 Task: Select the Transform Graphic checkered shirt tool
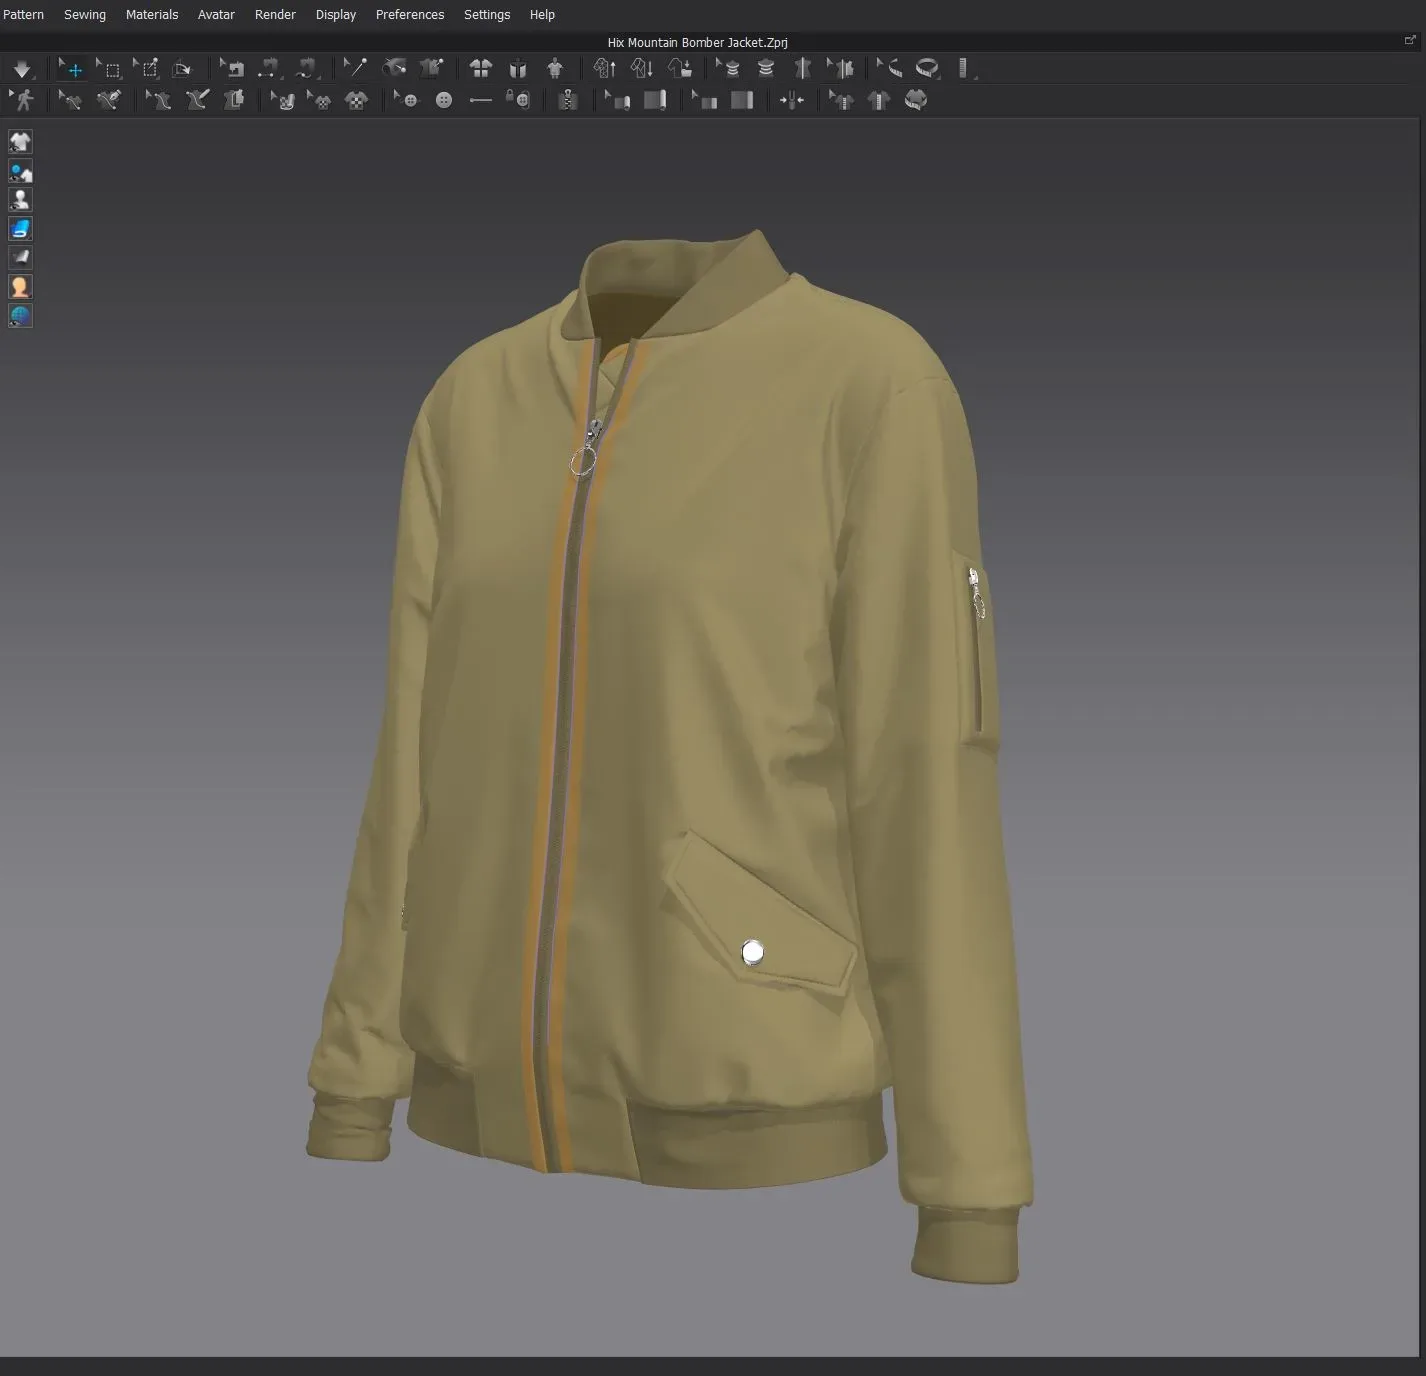pyautogui.click(x=320, y=100)
